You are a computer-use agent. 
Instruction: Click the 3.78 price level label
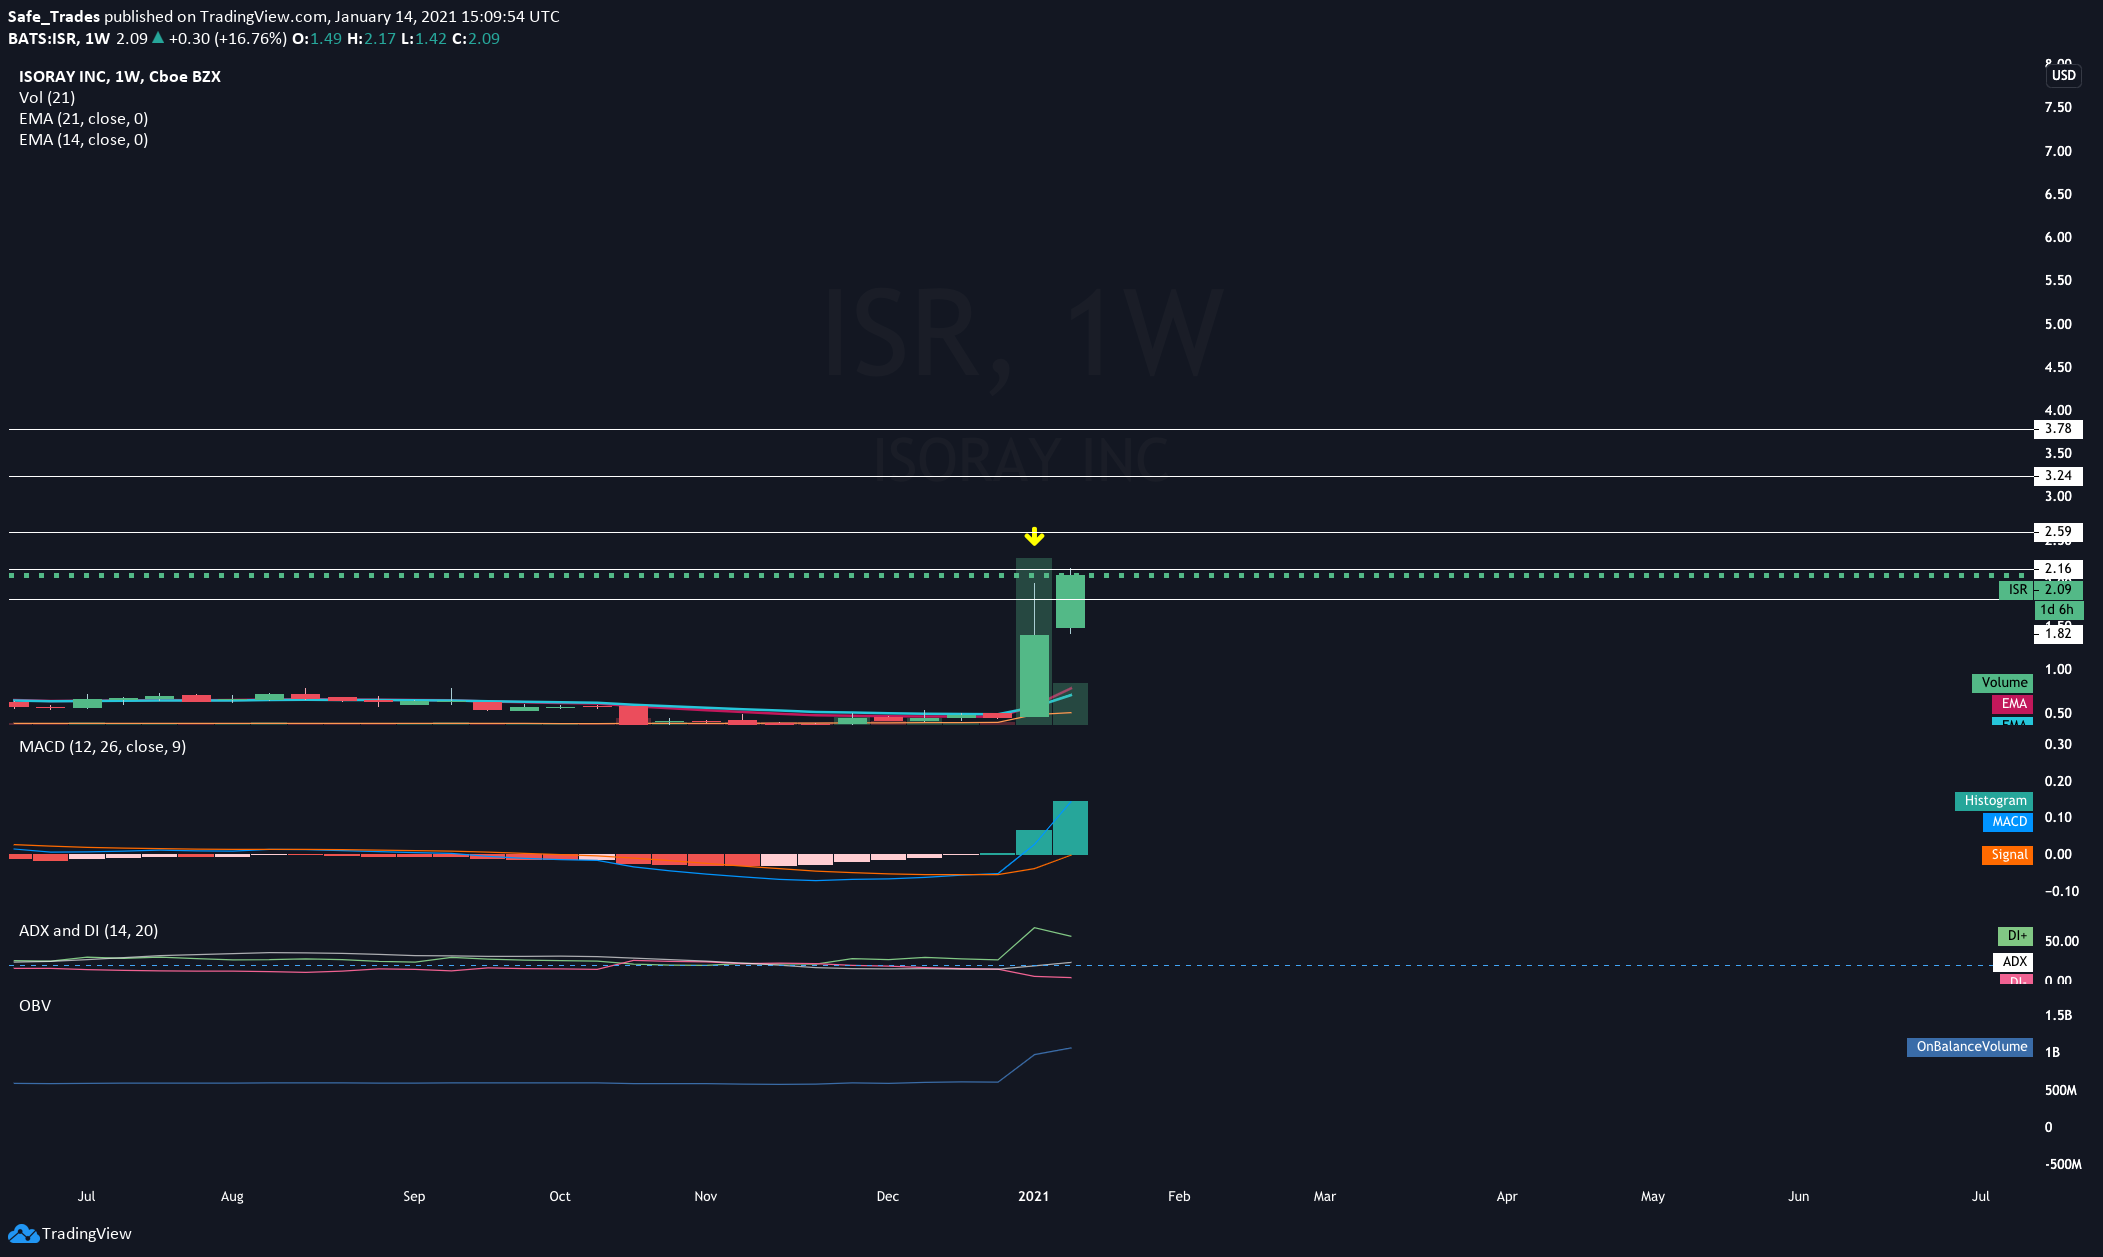tap(2058, 429)
